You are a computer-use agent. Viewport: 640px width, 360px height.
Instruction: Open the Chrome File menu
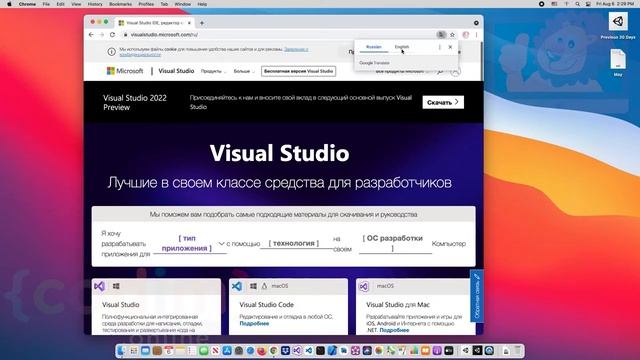coord(46,4)
